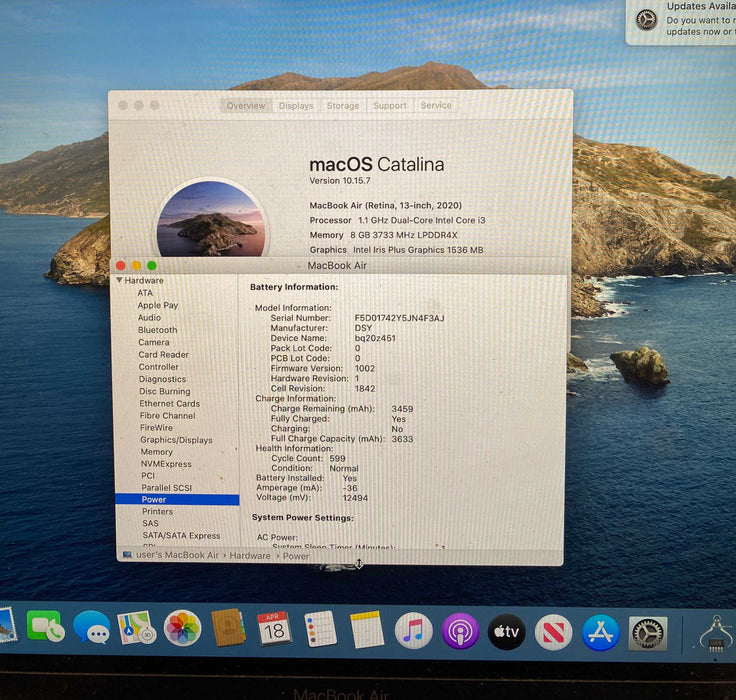The image size is (736, 700).
Task: Switch to Displays tab in About This Mac
Action: [x=296, y=106]
